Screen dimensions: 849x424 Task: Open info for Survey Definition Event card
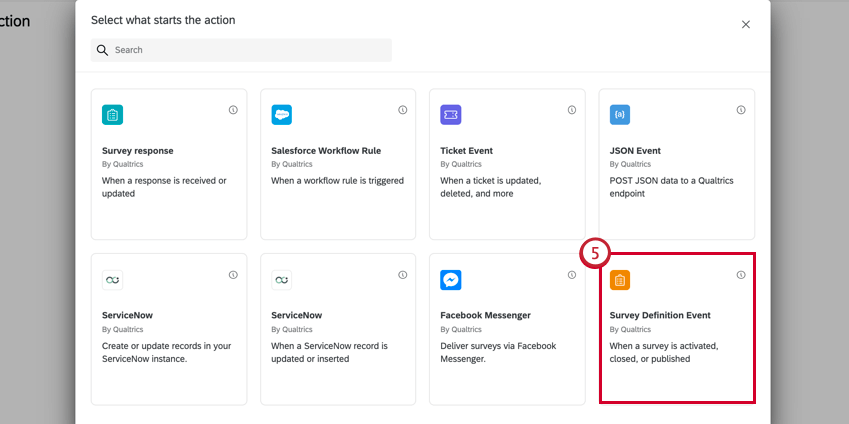click(x=741, y=275)
